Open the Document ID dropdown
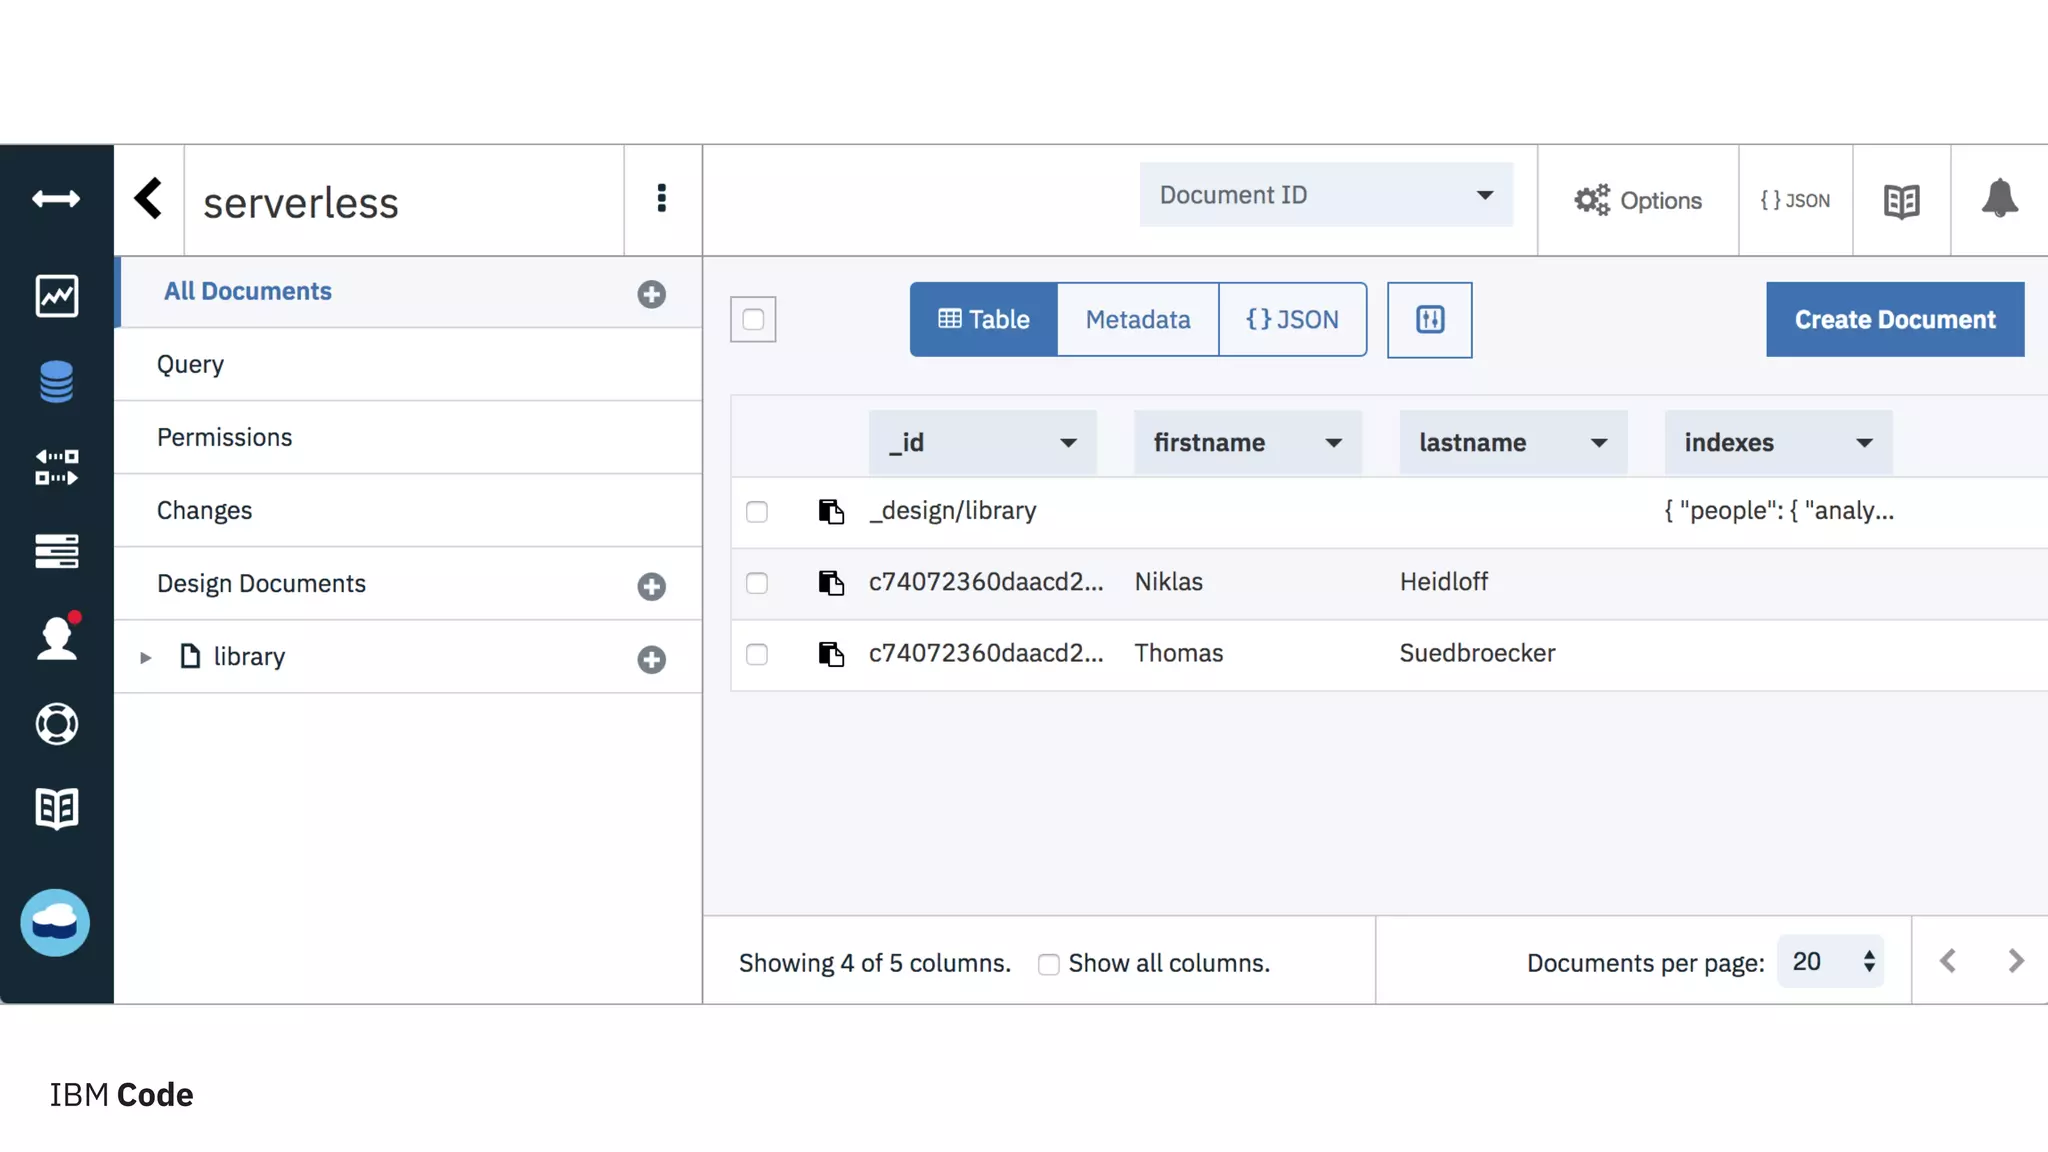 tap(1325, 195)
